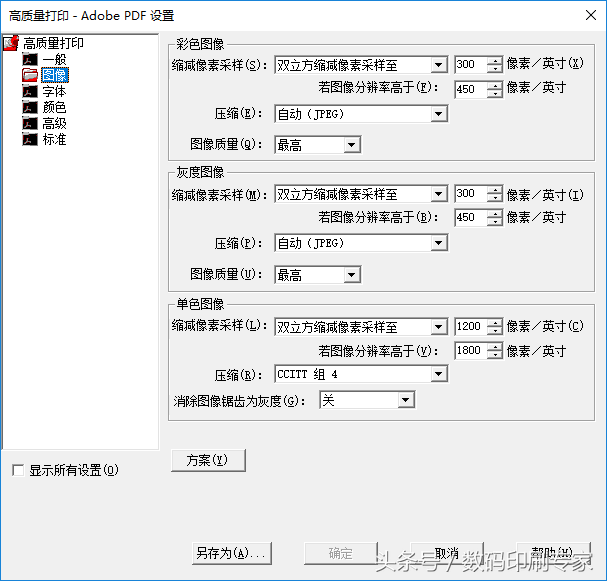Close the Adobe PDF 设置 dialog

pos(591,15)
